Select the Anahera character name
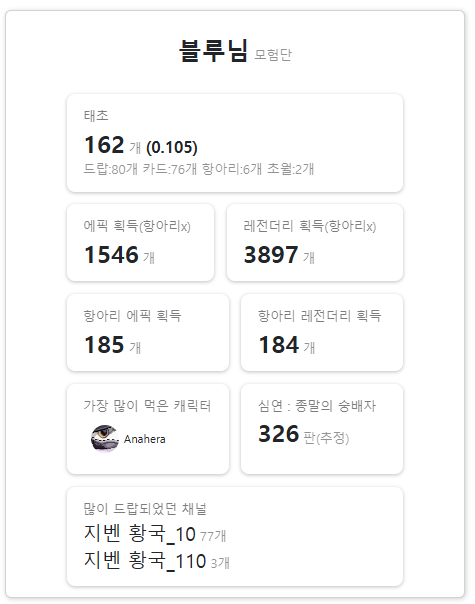This screenshot has height=604, width=475. click(x=144, y=439)
